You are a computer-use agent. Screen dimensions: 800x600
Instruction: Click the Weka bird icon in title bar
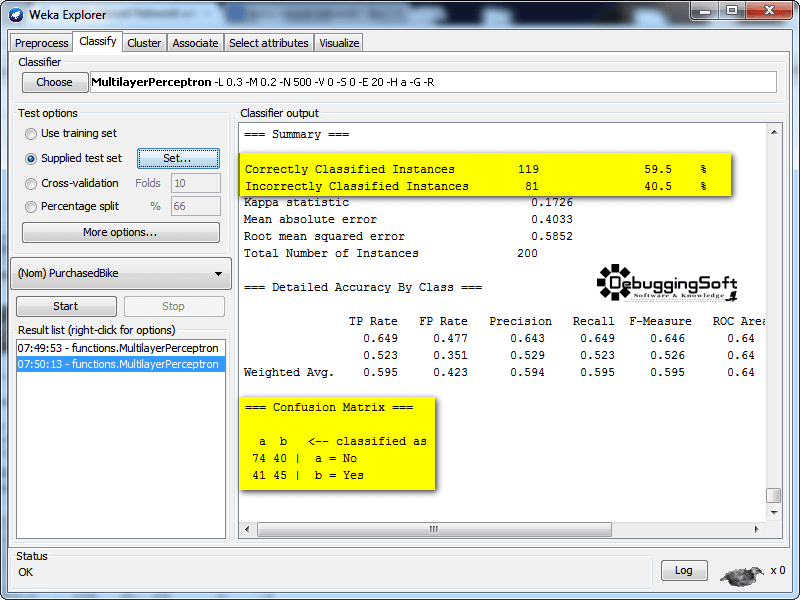(x=16, y=15)
